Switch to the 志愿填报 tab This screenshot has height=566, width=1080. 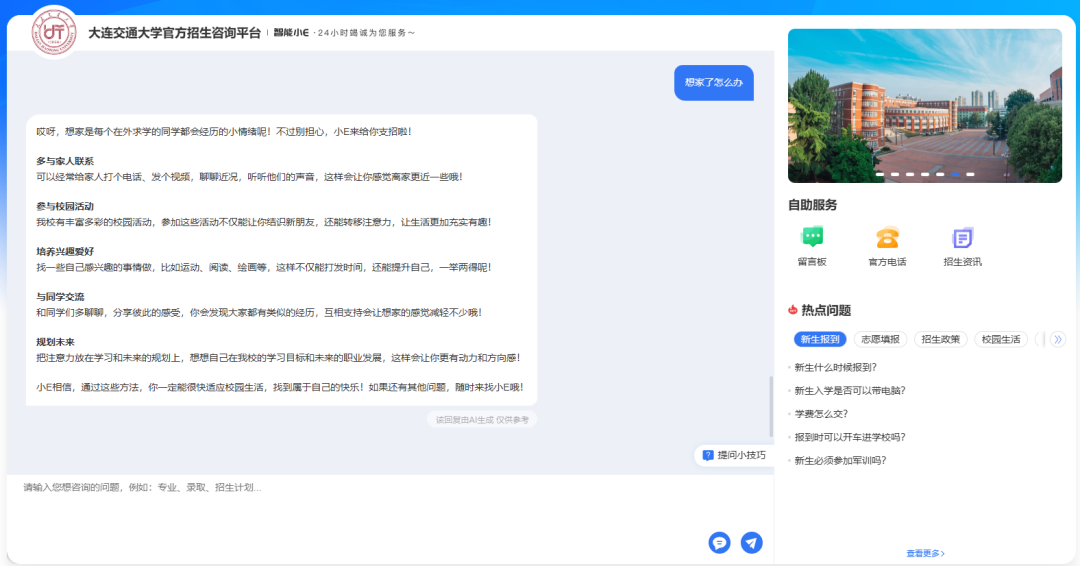point(880,339)
